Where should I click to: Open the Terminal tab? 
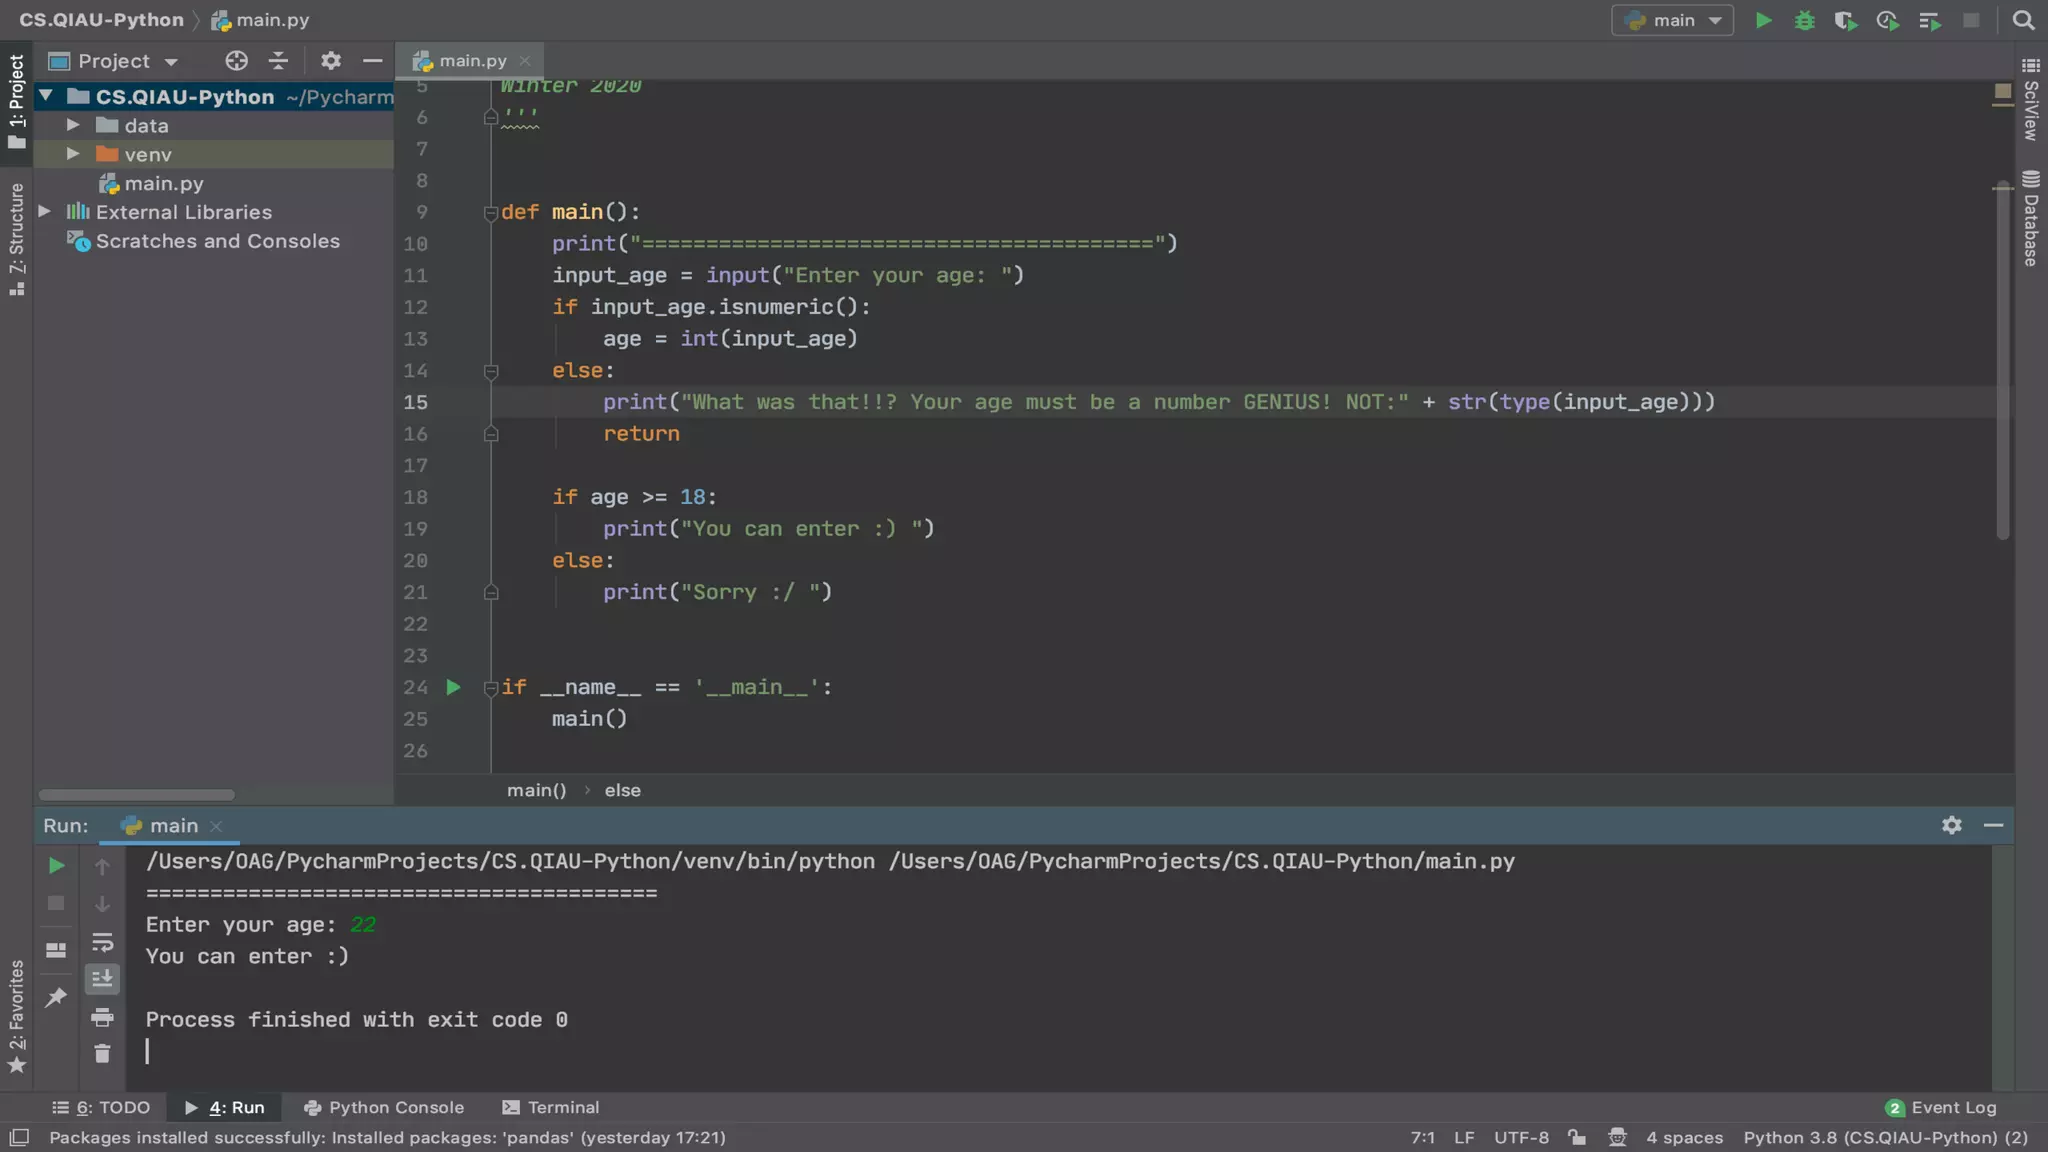point(551,1107)
